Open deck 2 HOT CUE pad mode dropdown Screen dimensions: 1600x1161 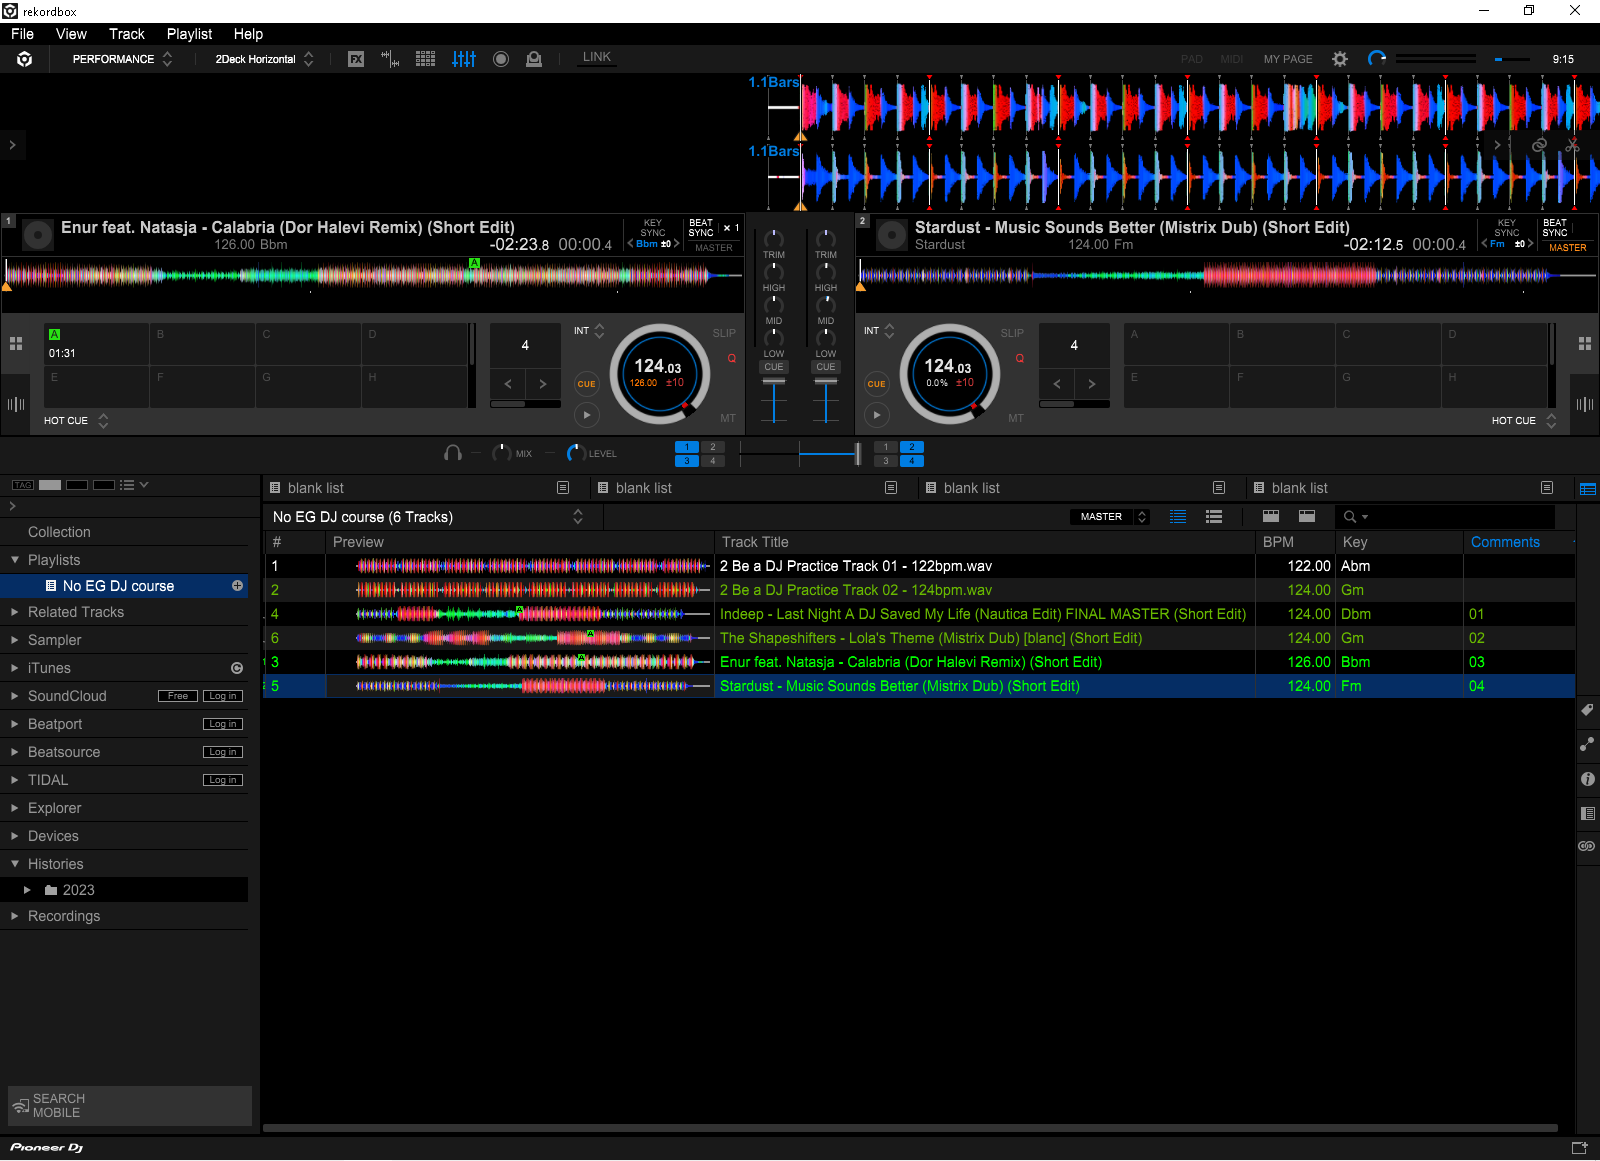click(1523, 421)
